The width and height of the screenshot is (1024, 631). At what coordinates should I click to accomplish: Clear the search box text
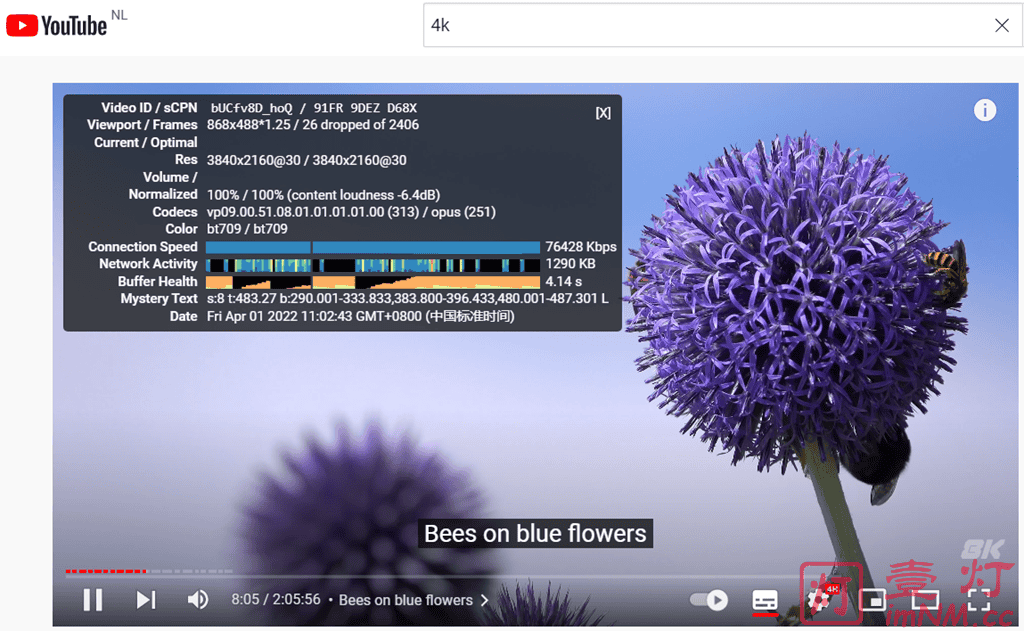point(1001,25)
